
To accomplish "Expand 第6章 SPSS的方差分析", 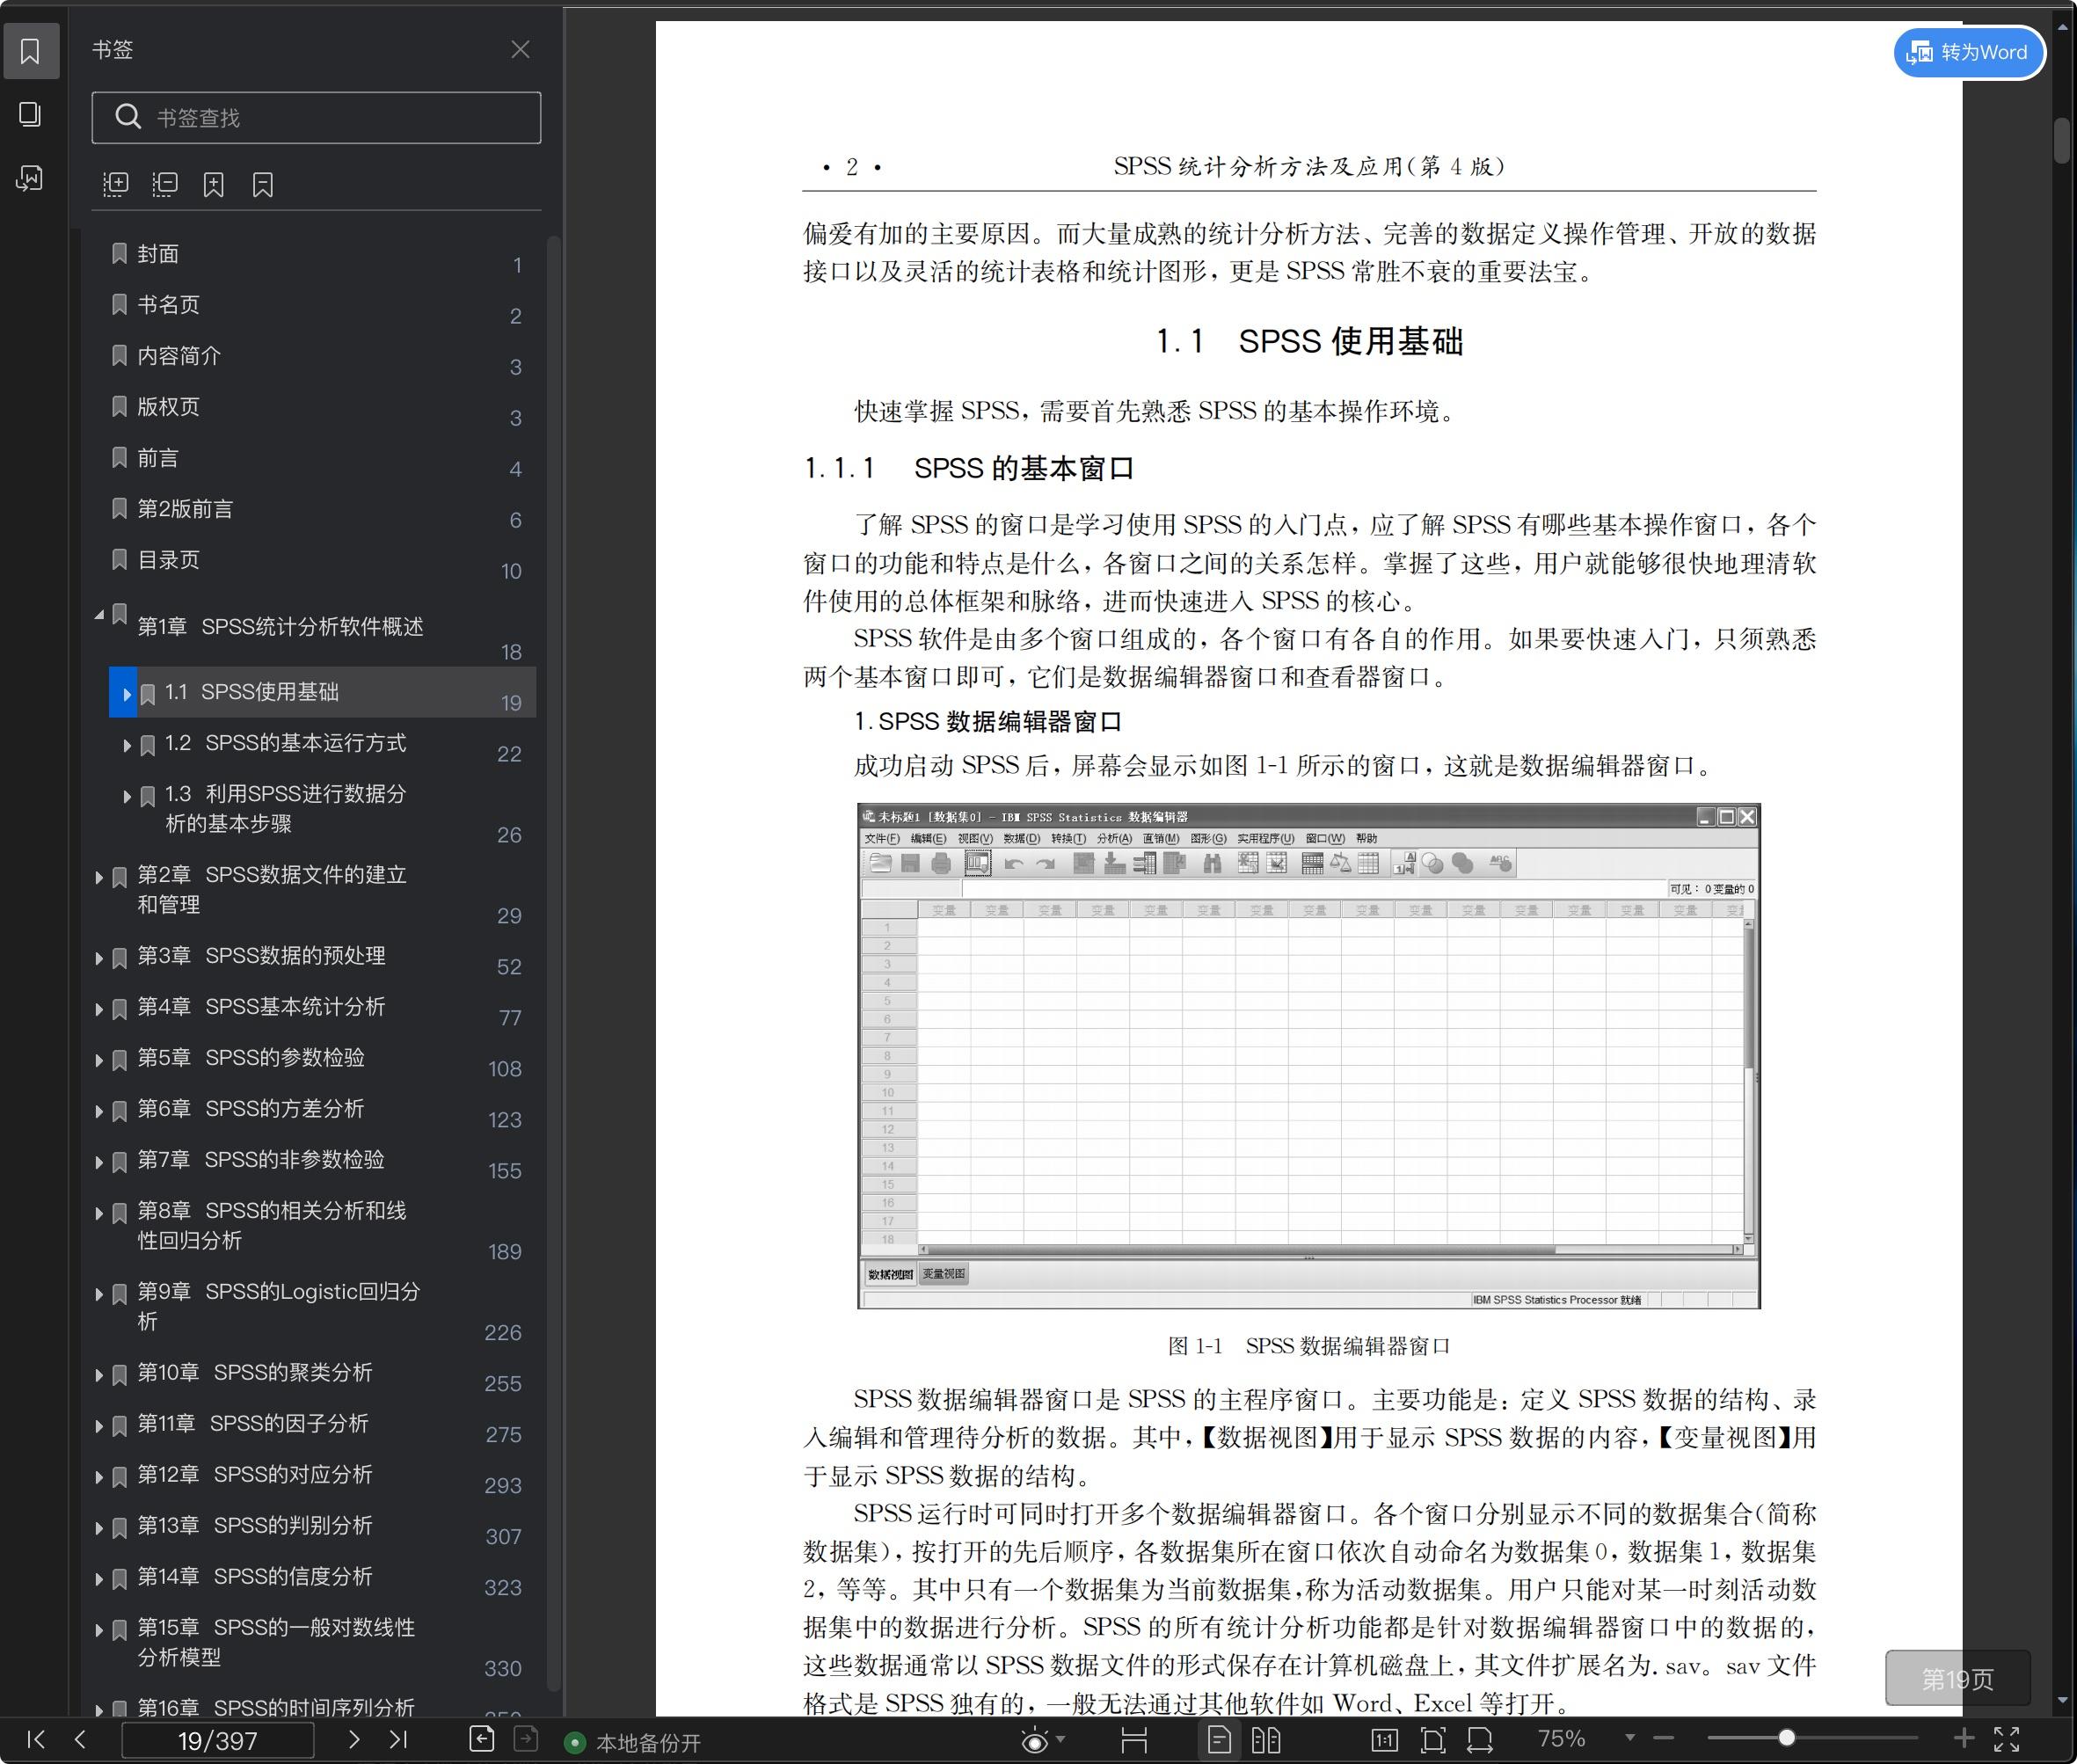I will tap(99, 1111).
